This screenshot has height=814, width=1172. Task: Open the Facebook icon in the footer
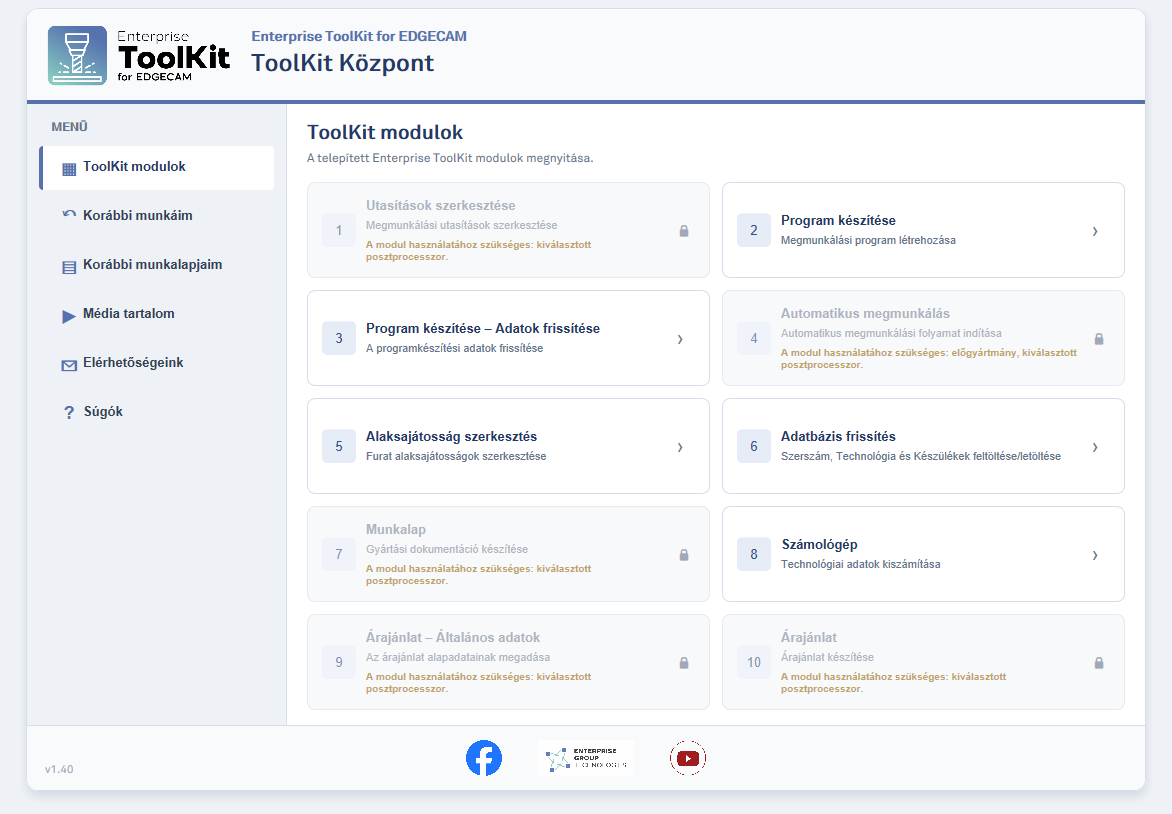point(484,758)
